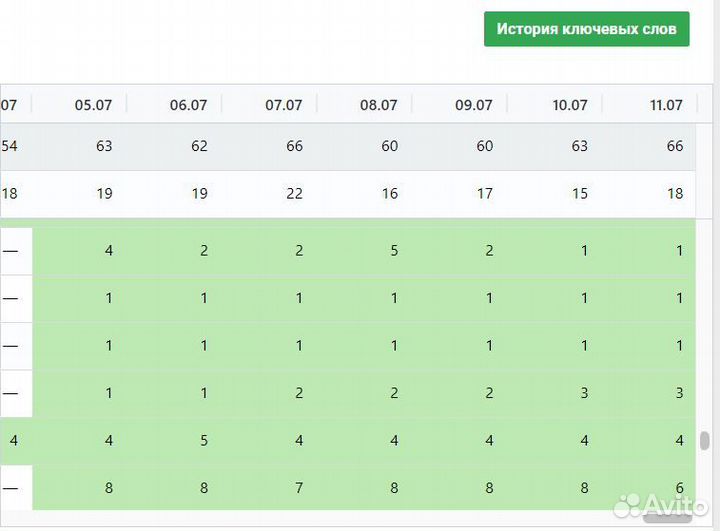This screenshot has width=720, height=531.
Task: Click value 17 under the 09.07 column
Action: pyautogui.click(x=485, y=194)
